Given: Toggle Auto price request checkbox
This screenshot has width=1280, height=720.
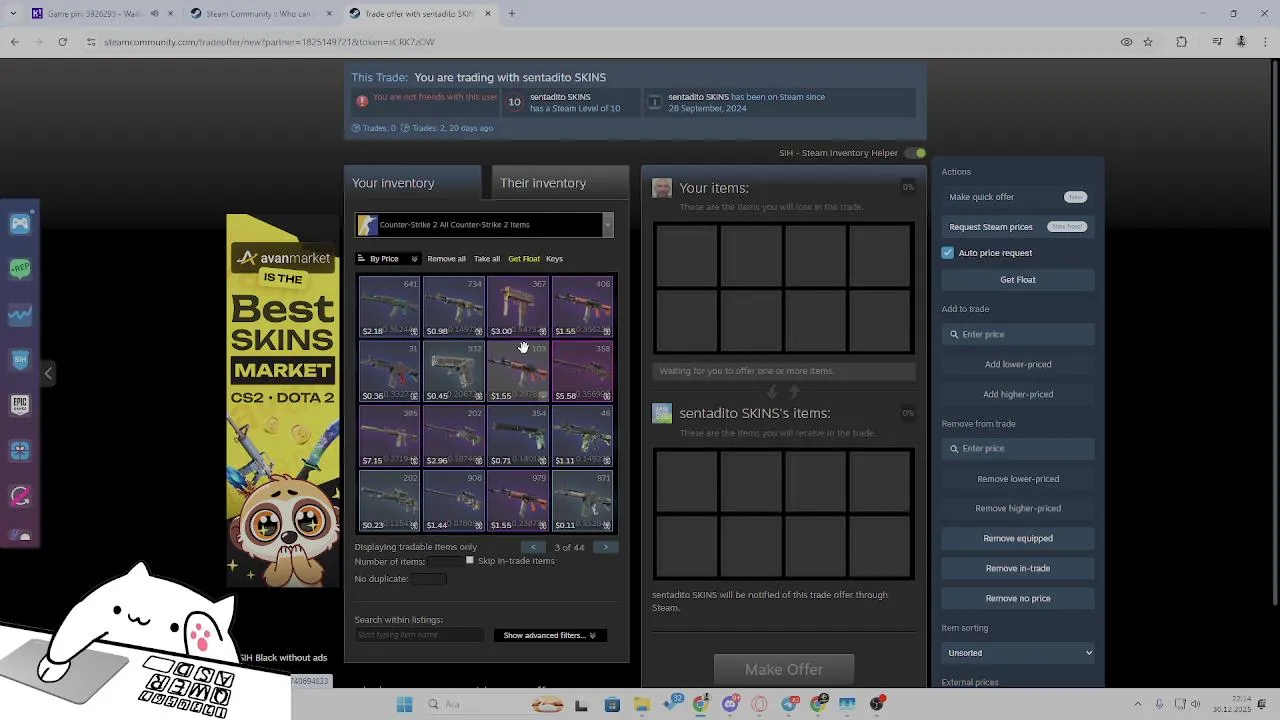Looking at the screenshot, I should point(948,253).
